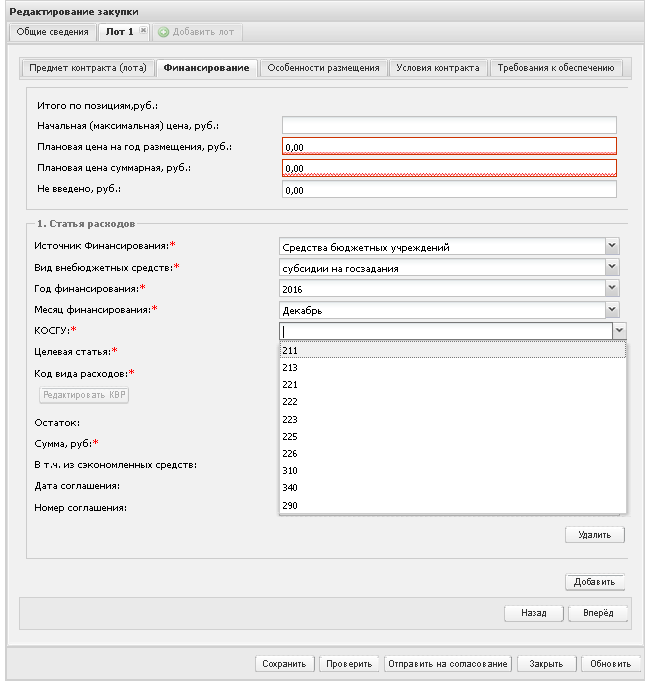646x689 pixels.
Task: Select the Финансирование tab
Action: (207, 68)
